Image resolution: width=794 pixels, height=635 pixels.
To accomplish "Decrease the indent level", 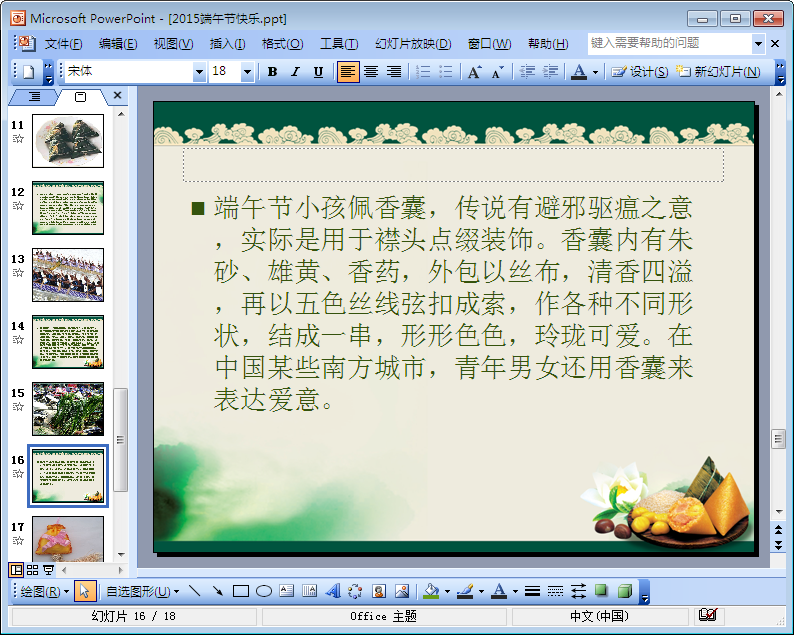I will pyautogui.click(x=527, y=72).
